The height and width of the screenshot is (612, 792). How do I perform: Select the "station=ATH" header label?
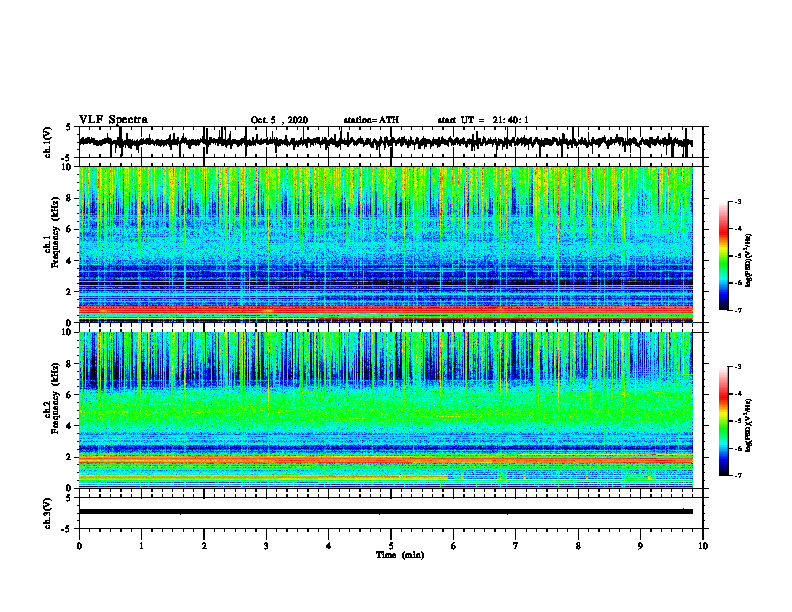point(371,120)
